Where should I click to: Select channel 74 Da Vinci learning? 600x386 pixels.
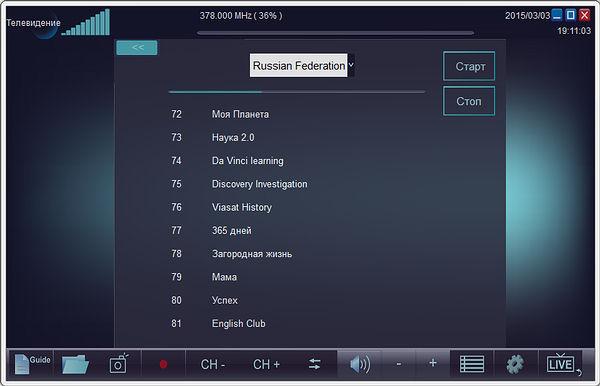228,161
